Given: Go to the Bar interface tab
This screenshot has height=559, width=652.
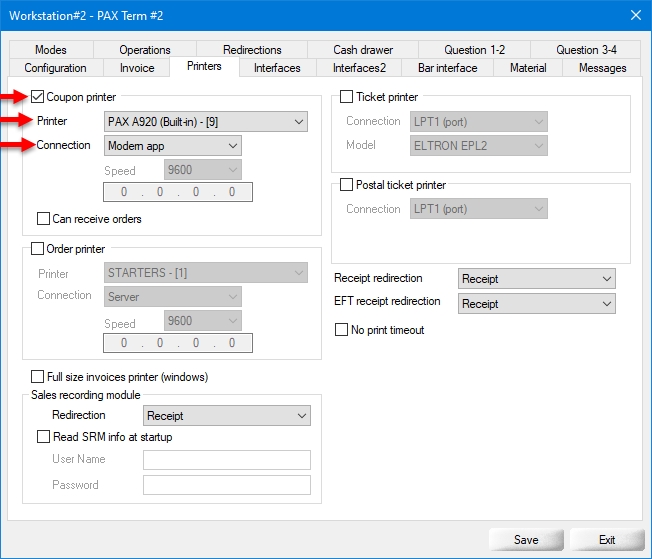Looking at the screenshot, I should 449,68.
